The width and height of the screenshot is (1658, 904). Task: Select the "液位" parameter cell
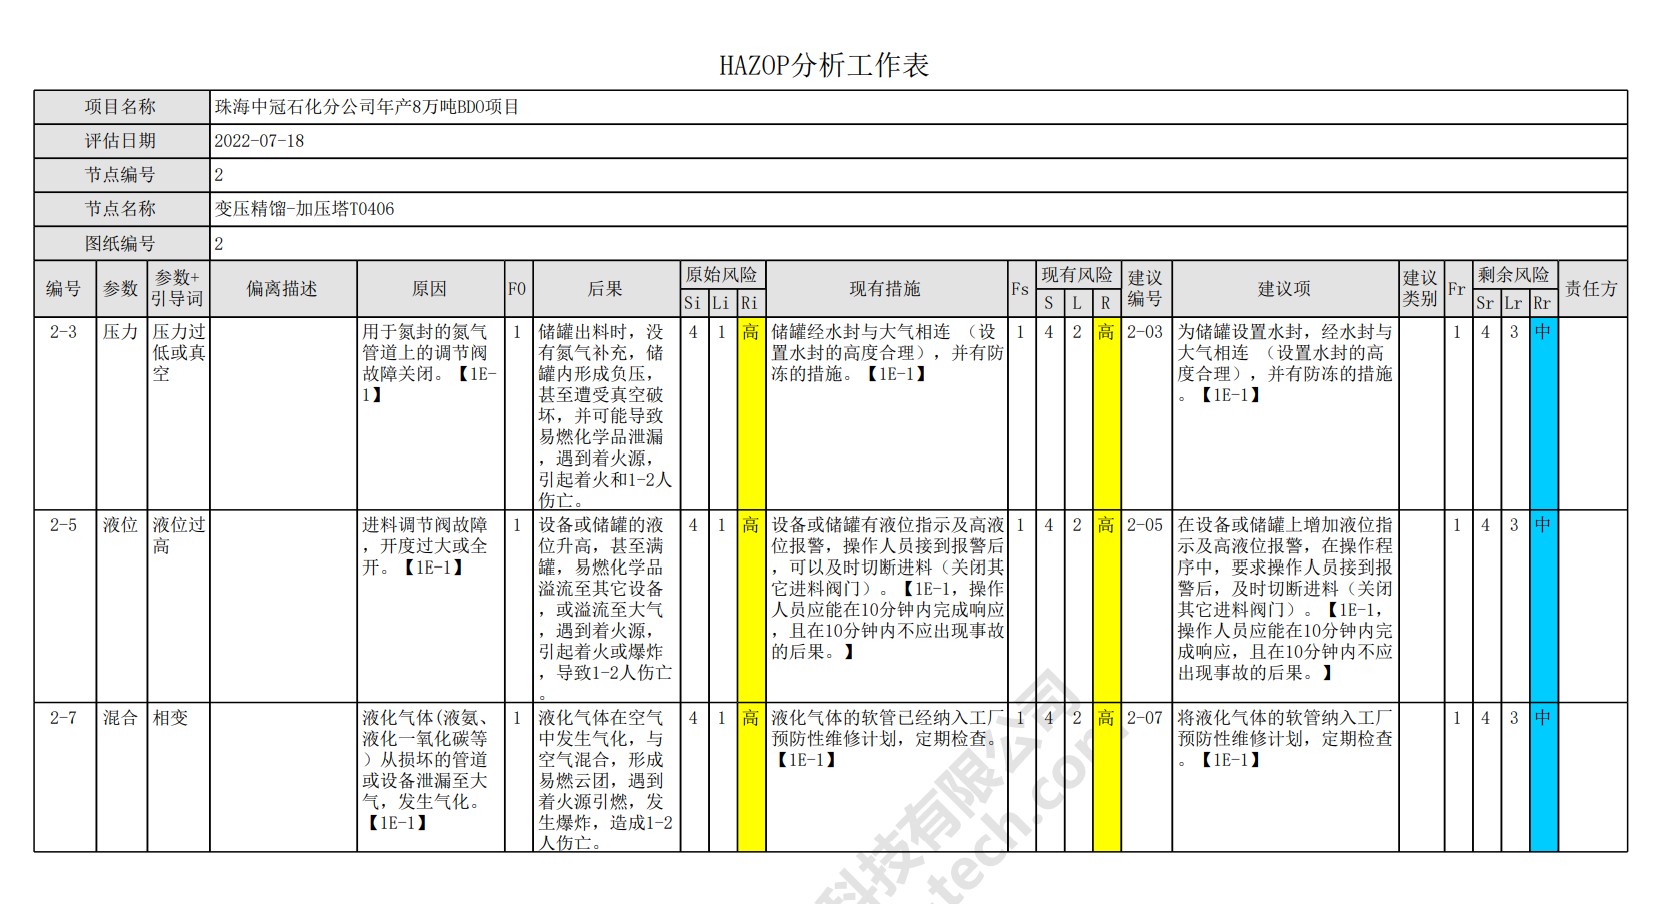click(x=121, y=606)
